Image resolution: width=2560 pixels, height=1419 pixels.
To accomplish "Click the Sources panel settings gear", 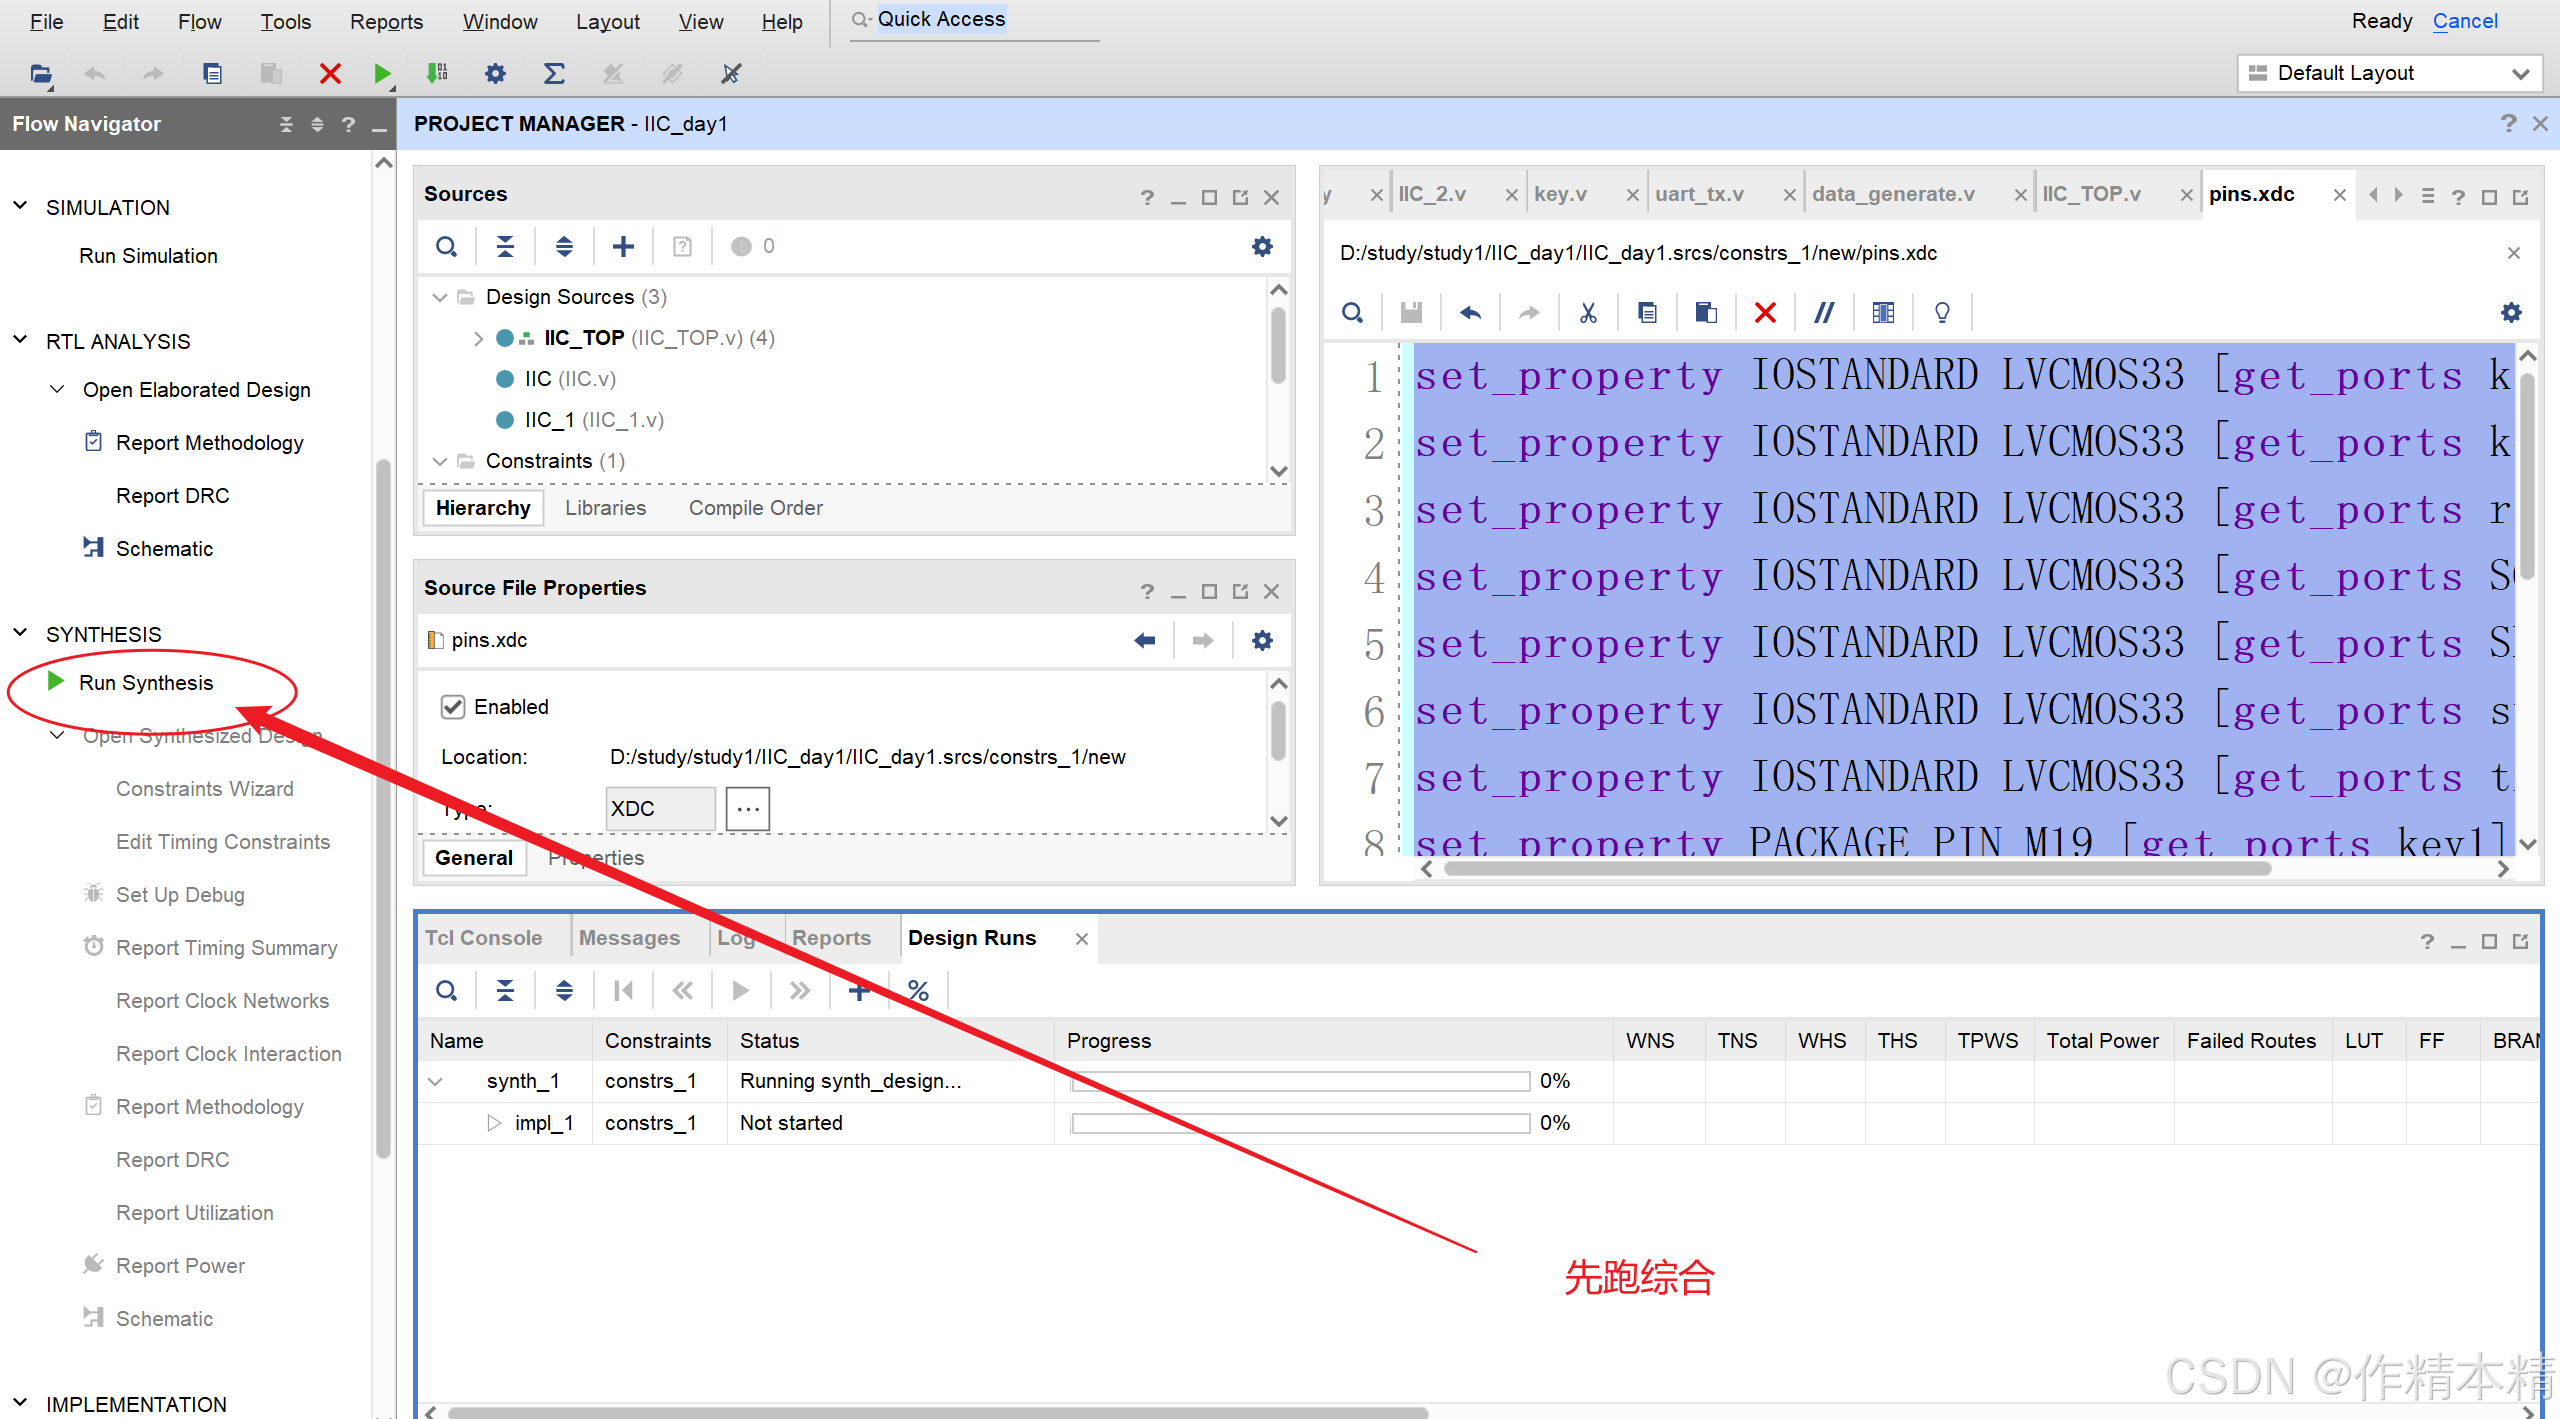I will [1262, 246].
